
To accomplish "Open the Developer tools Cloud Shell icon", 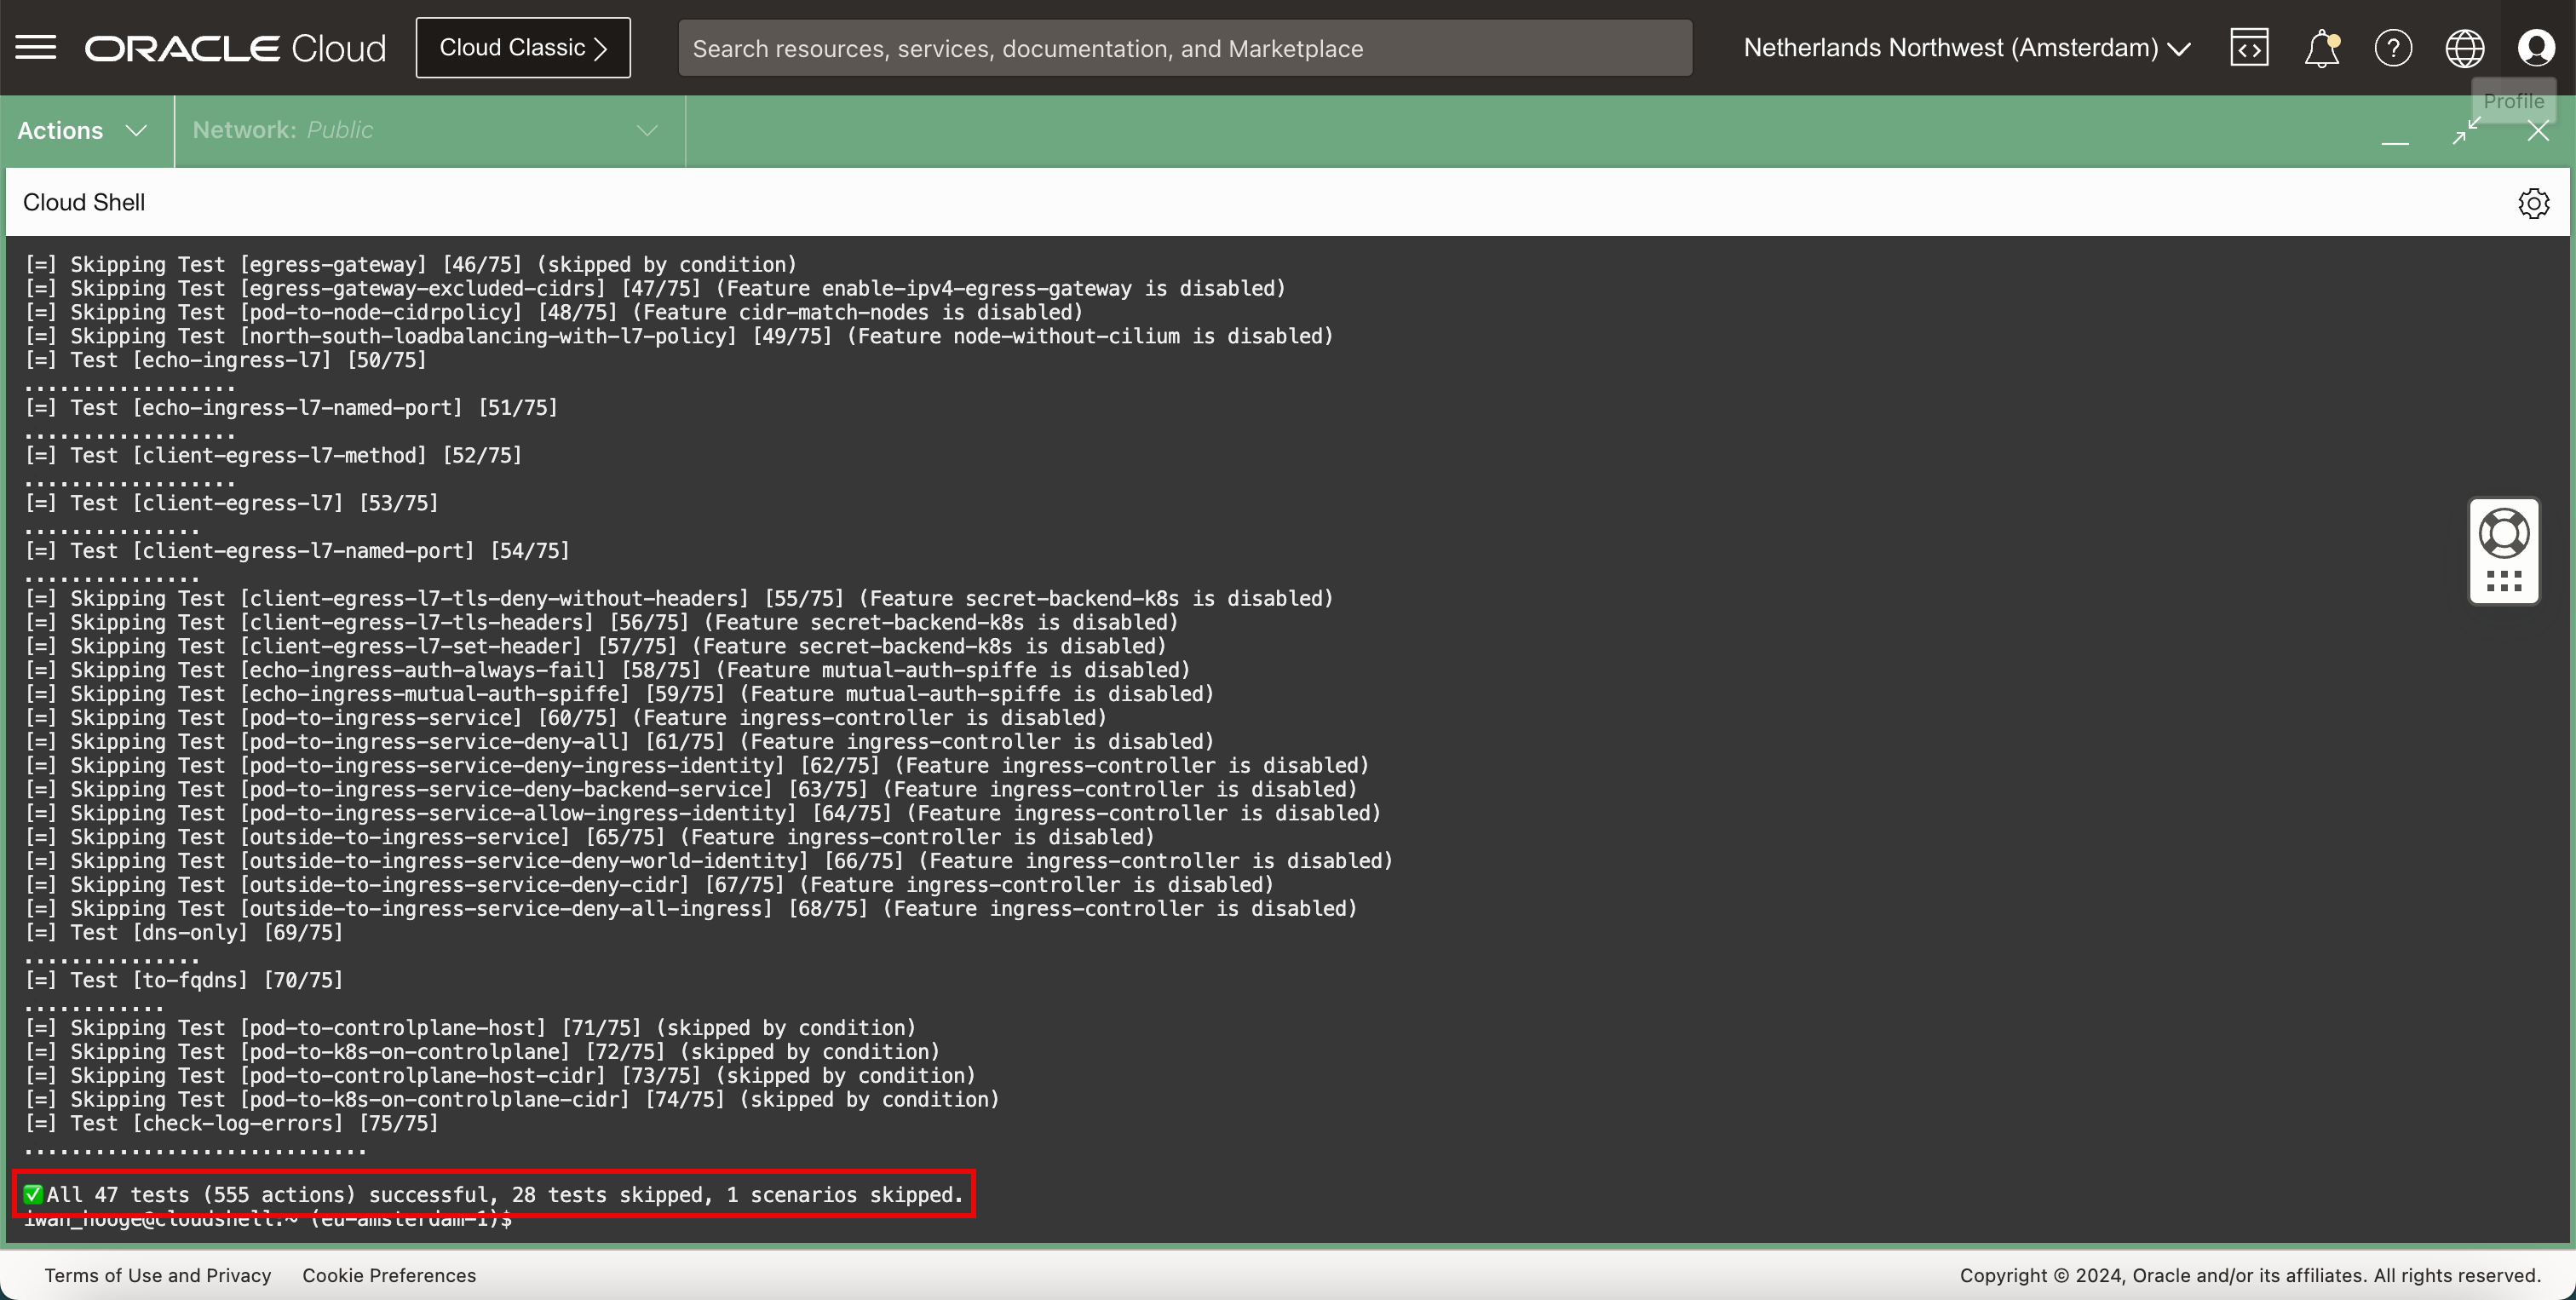I will pyautogui.click(x=2249, y=48).
